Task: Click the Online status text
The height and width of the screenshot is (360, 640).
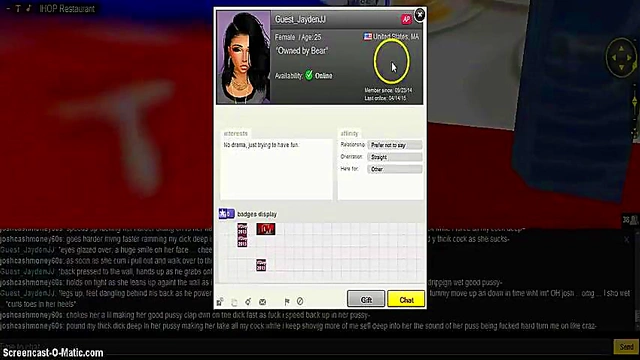Action: 324,76
